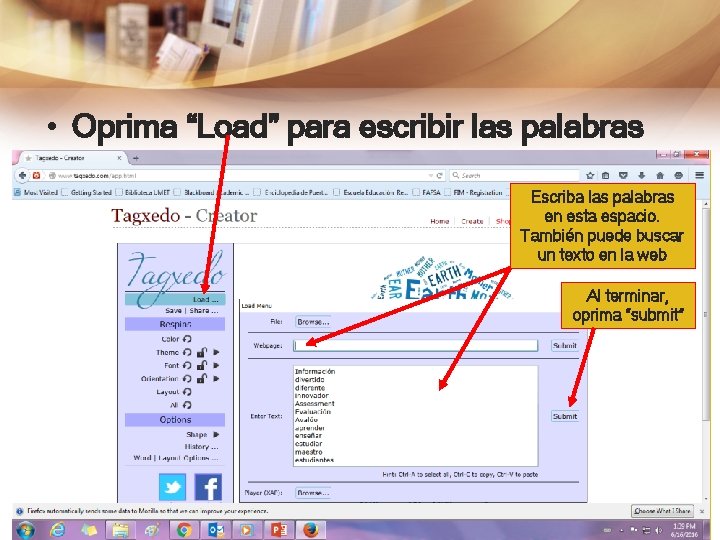The image size is (720, 540).
Task: Open the History menu item
Action: 202,446
